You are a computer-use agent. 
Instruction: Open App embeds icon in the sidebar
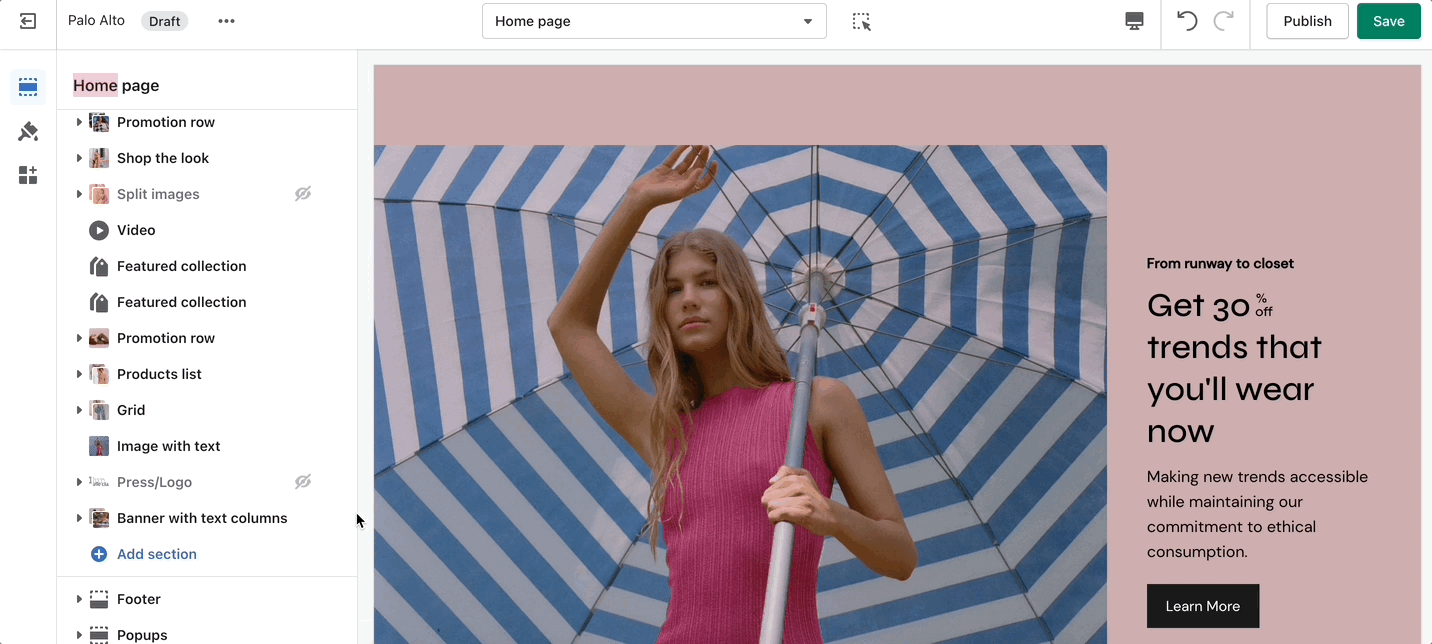coord(28,175)
